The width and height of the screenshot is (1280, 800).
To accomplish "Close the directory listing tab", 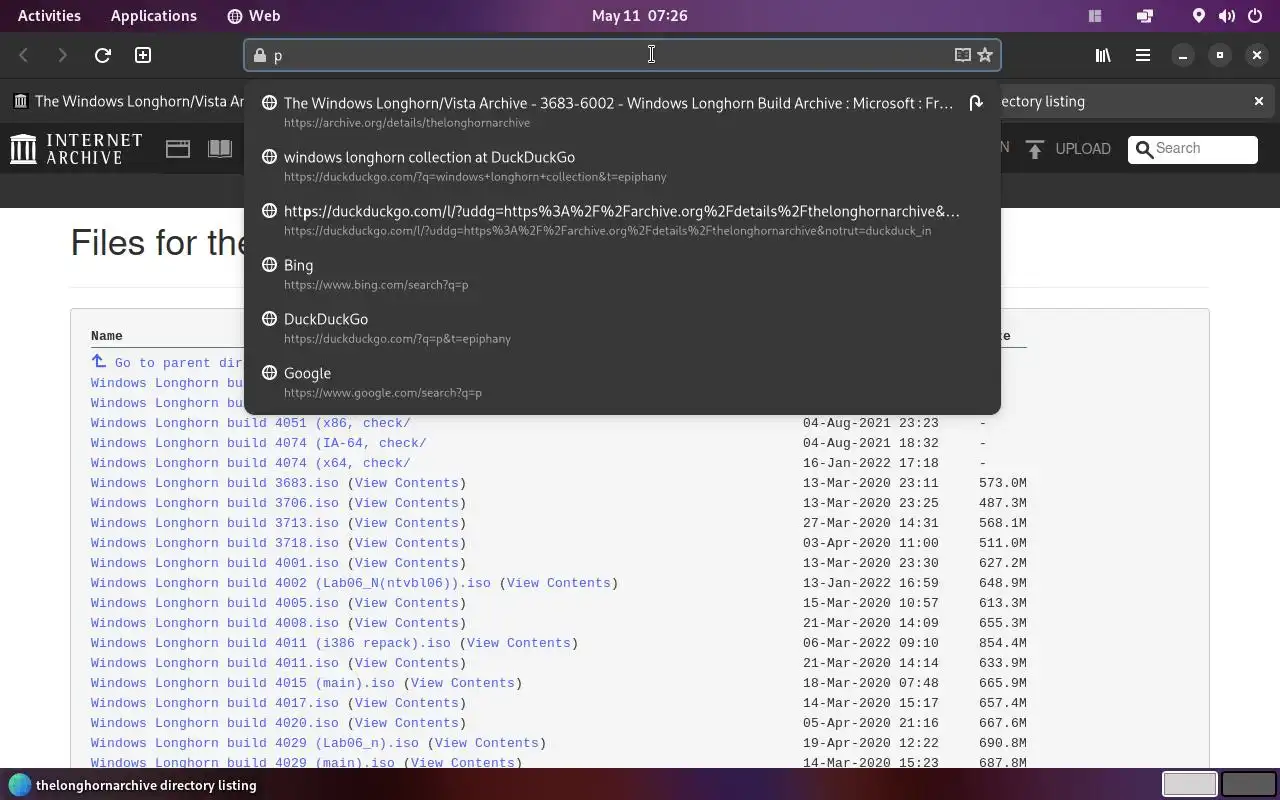I will click(1259, 101).
